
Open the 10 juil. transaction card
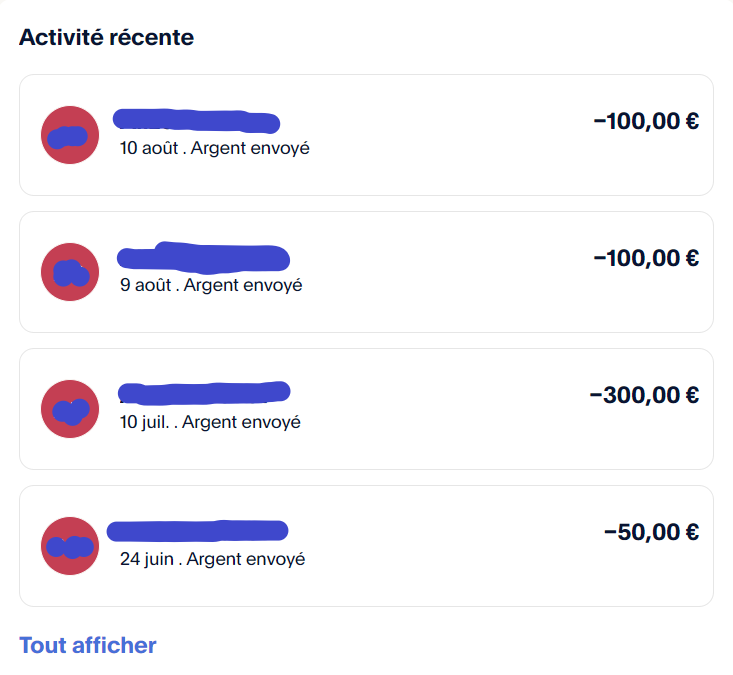click(x=366, y=409)
